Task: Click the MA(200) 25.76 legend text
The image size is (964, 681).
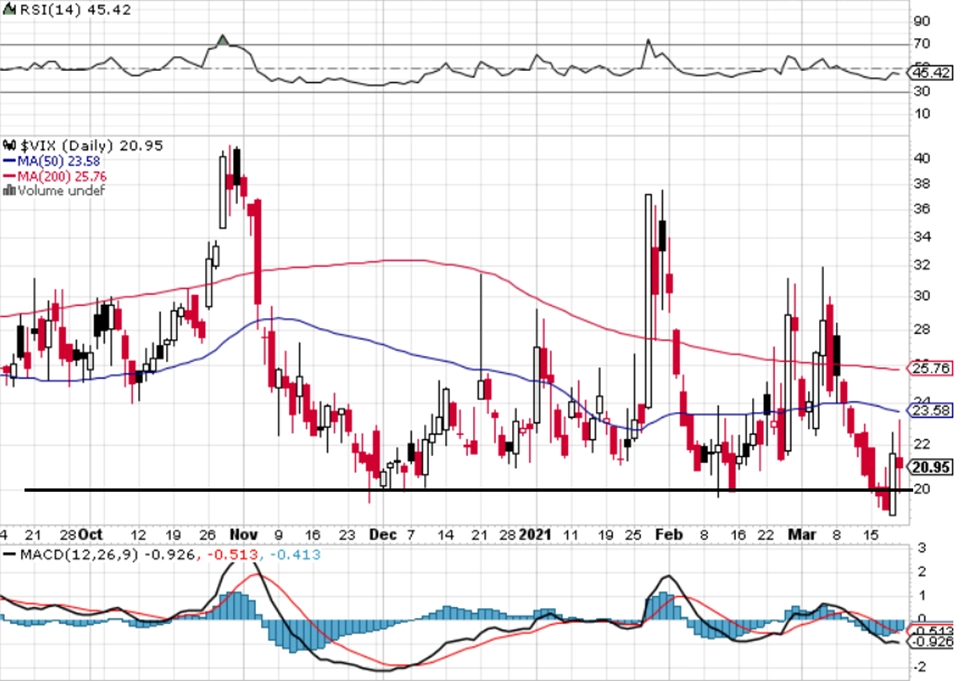Action: 61,176
